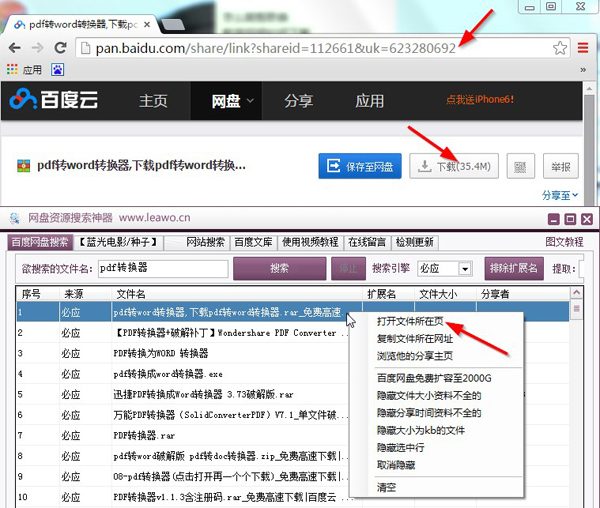Open the Chrome hamburger menu

click(583, 48)
